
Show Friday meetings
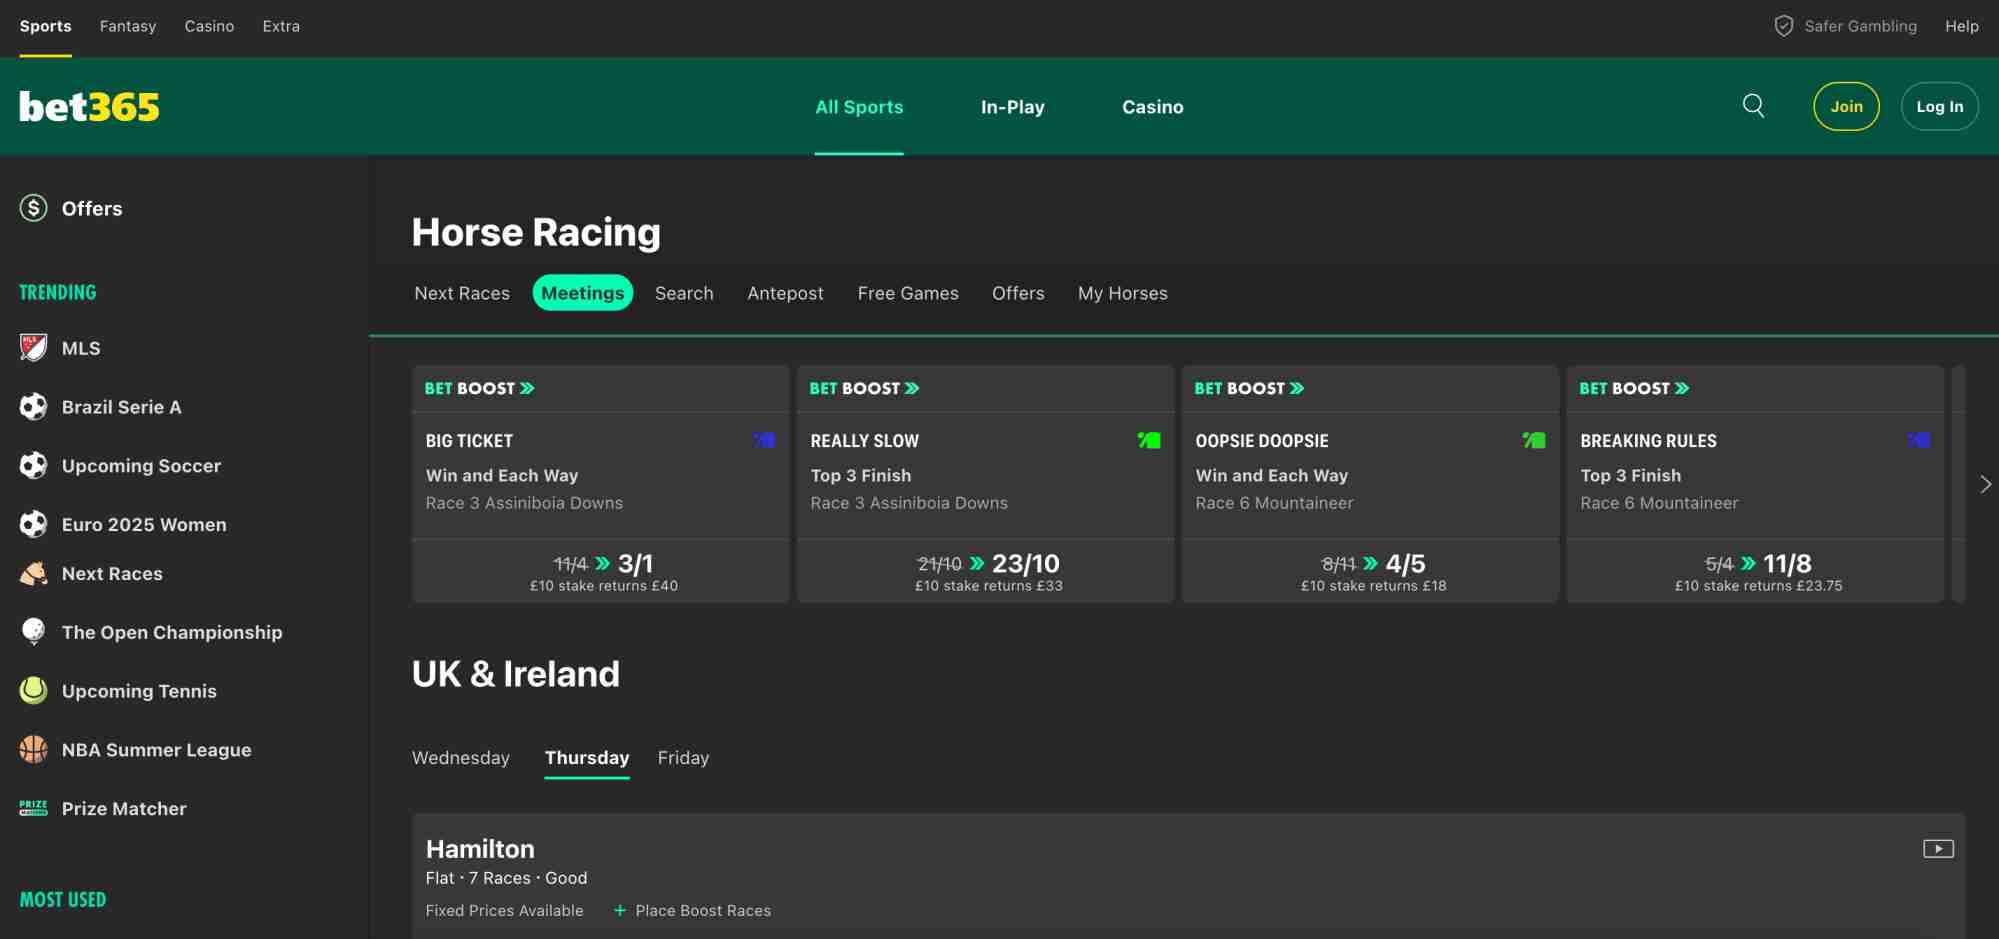pos(683,758)
